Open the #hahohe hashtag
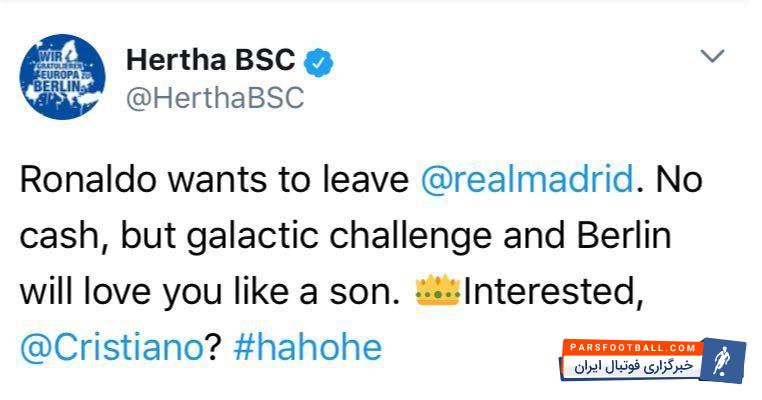The width and height of the screenshot is (762, 400). tap(308, 346)
